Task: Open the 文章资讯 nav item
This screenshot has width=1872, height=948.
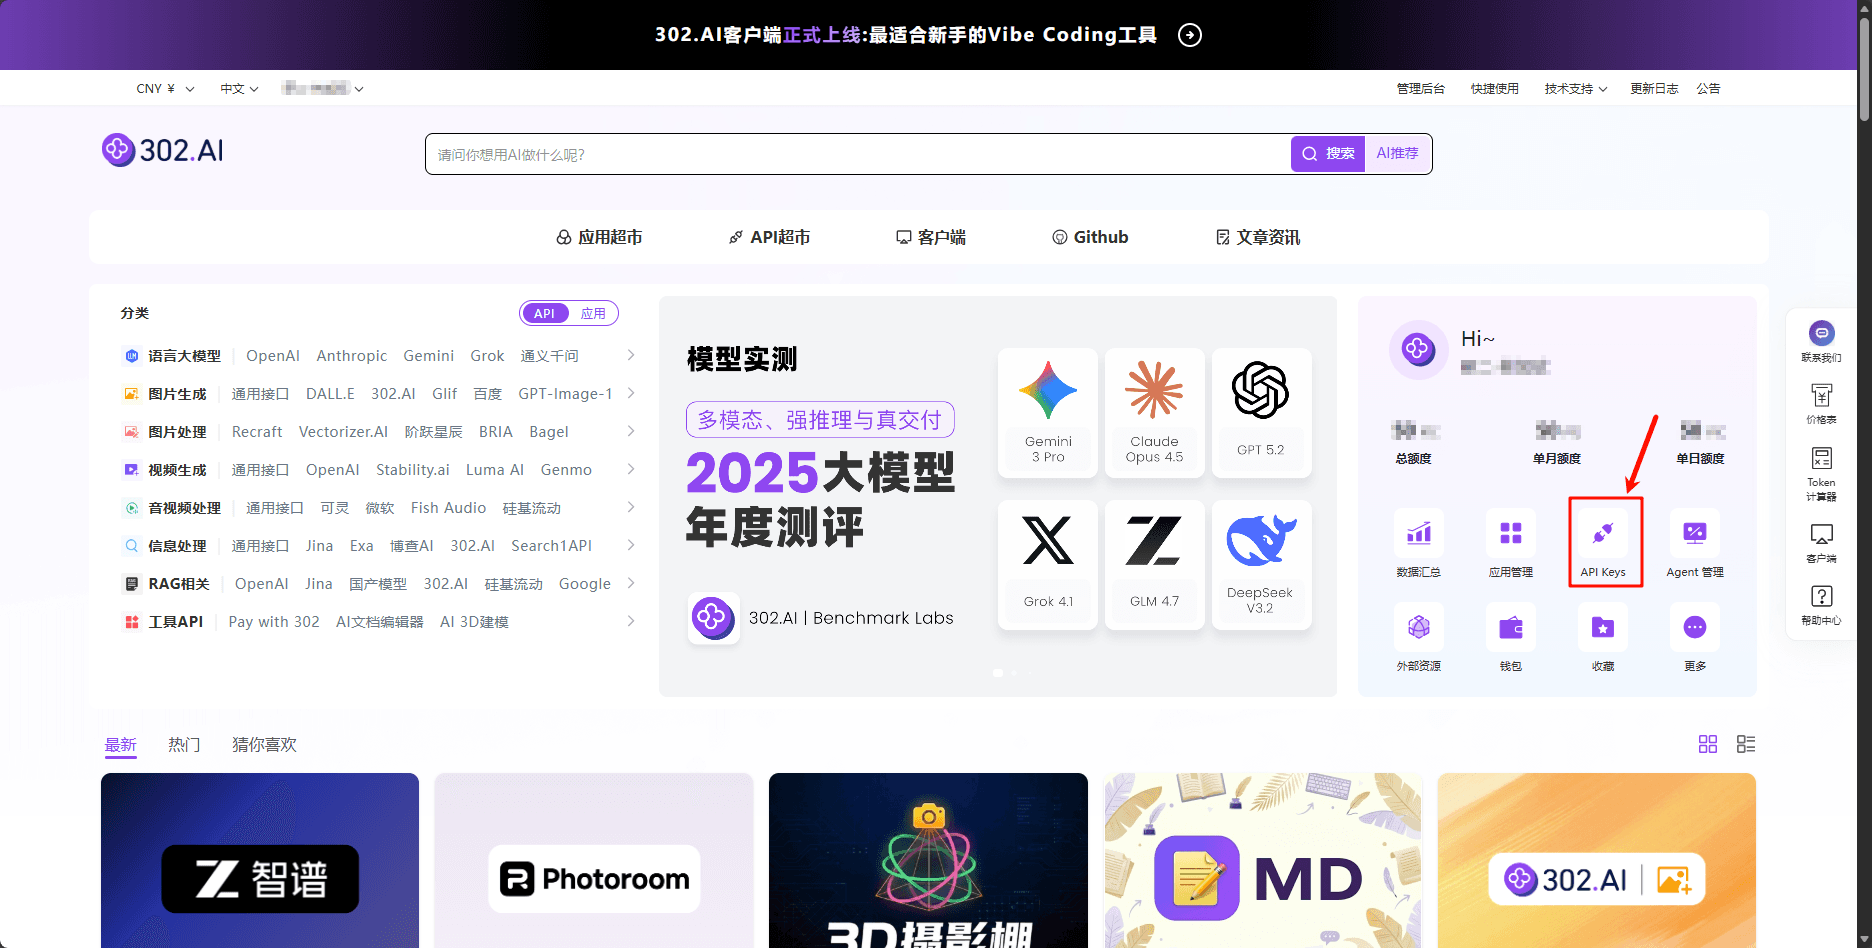Action: point(1257,237)
